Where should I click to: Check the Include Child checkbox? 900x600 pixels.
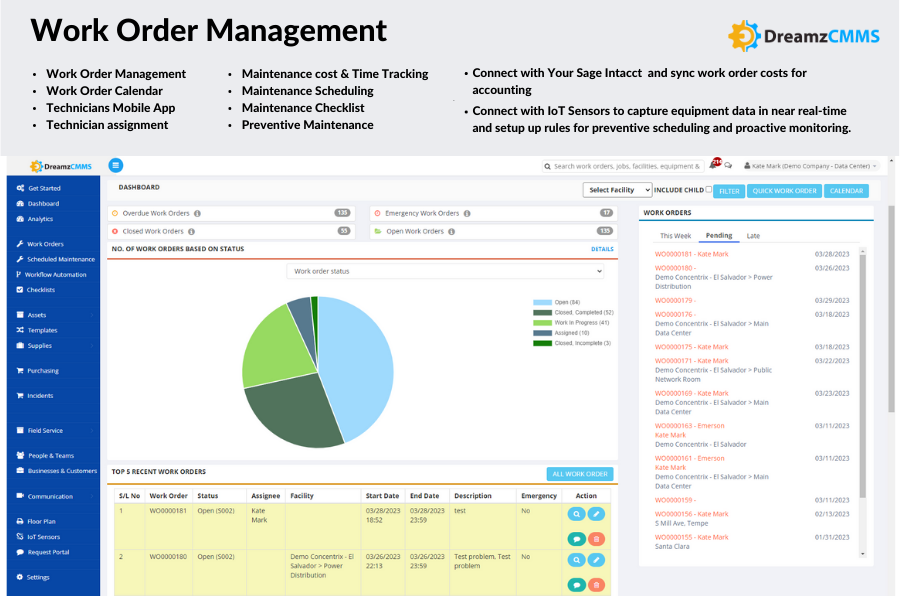point(709,190)
